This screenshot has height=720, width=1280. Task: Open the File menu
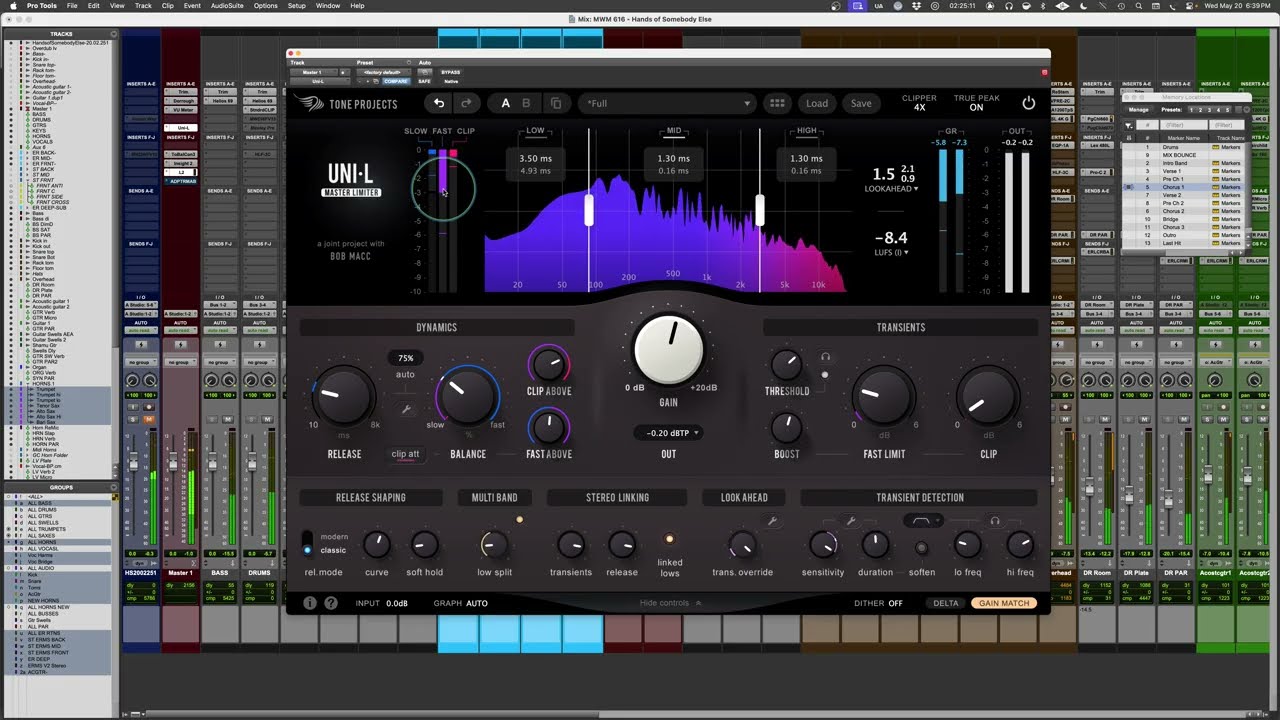point(72,6)
